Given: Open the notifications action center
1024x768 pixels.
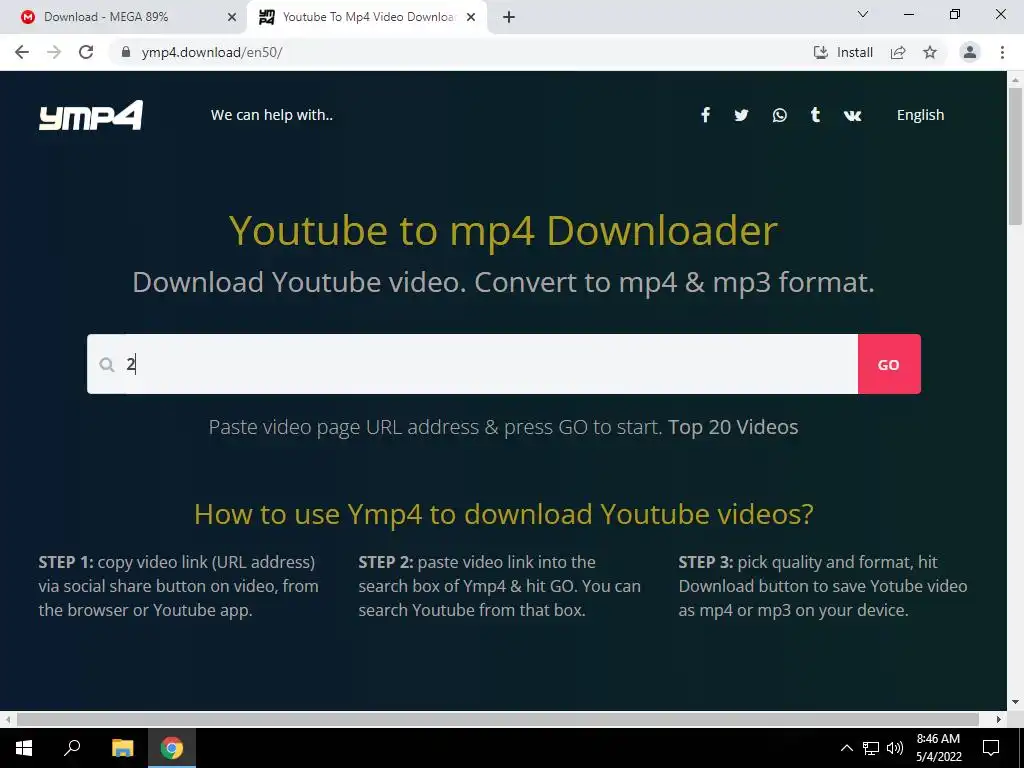Looking at the screenshot, I should point(991,748).
